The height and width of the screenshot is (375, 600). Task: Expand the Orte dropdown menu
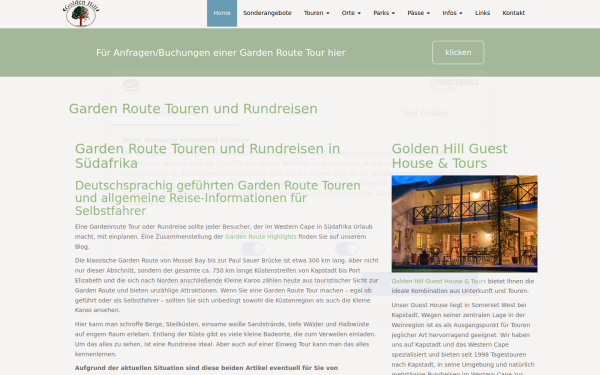point(351,13)
